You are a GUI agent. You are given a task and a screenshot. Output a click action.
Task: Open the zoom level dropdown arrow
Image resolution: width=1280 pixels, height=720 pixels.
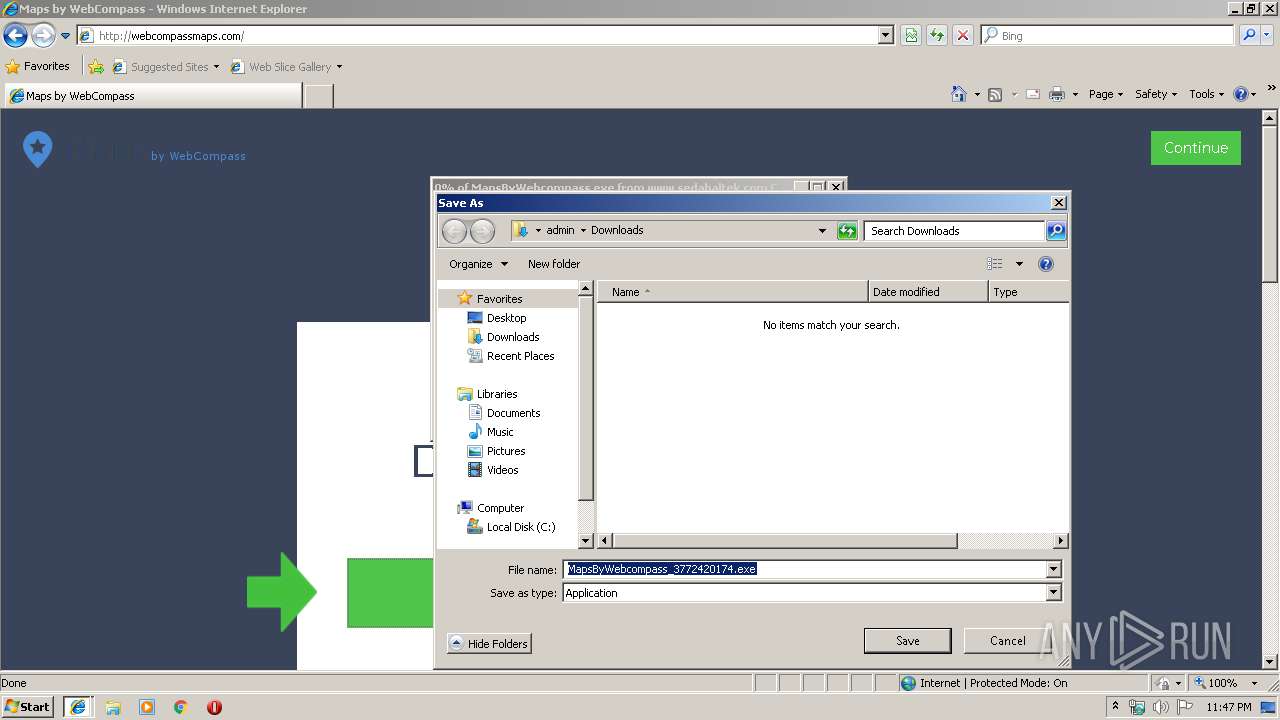coord(1254,683)
